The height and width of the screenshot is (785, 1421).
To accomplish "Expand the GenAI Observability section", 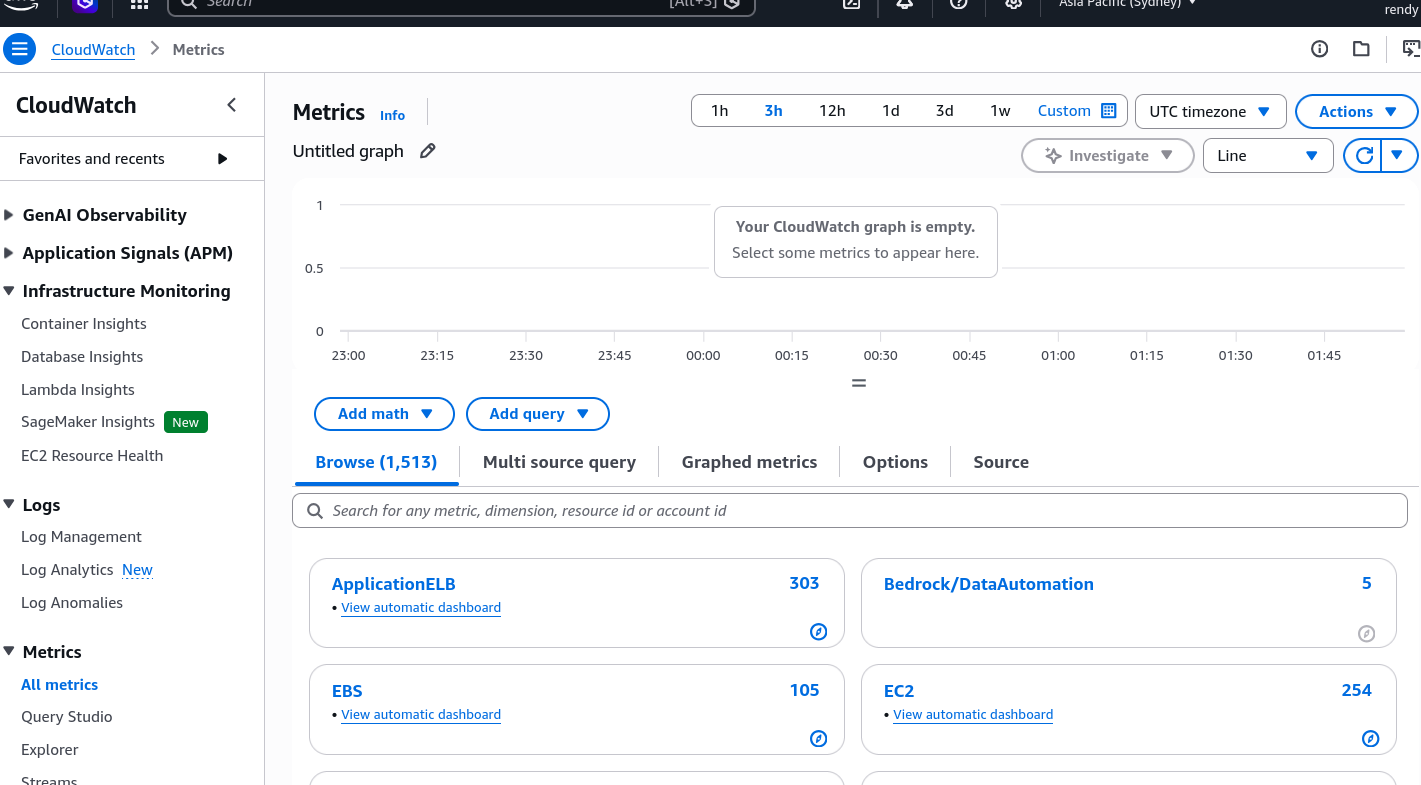I will 9,215.
